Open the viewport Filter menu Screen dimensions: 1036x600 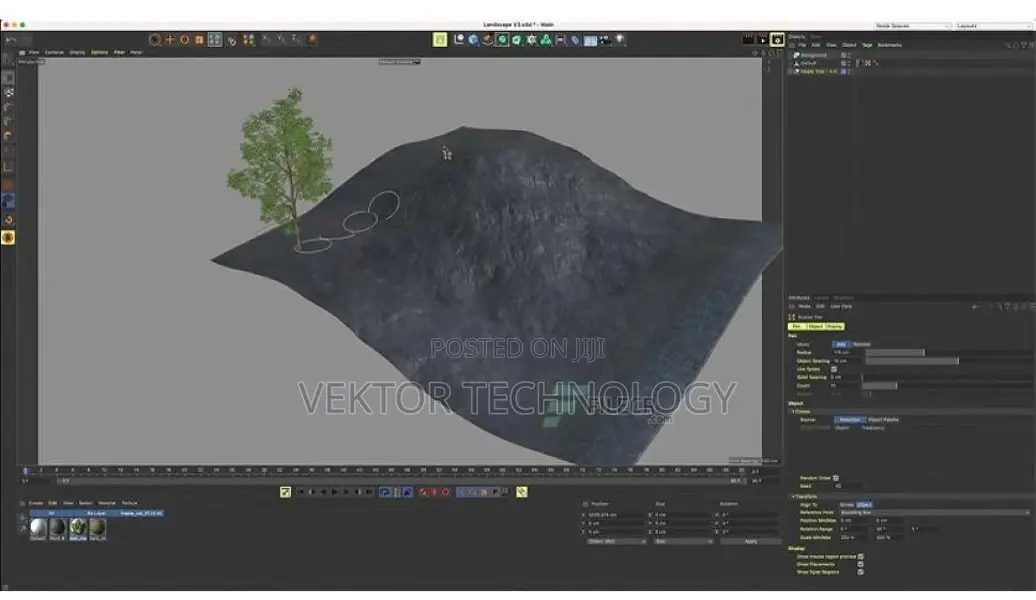click(x=119, y=52)
